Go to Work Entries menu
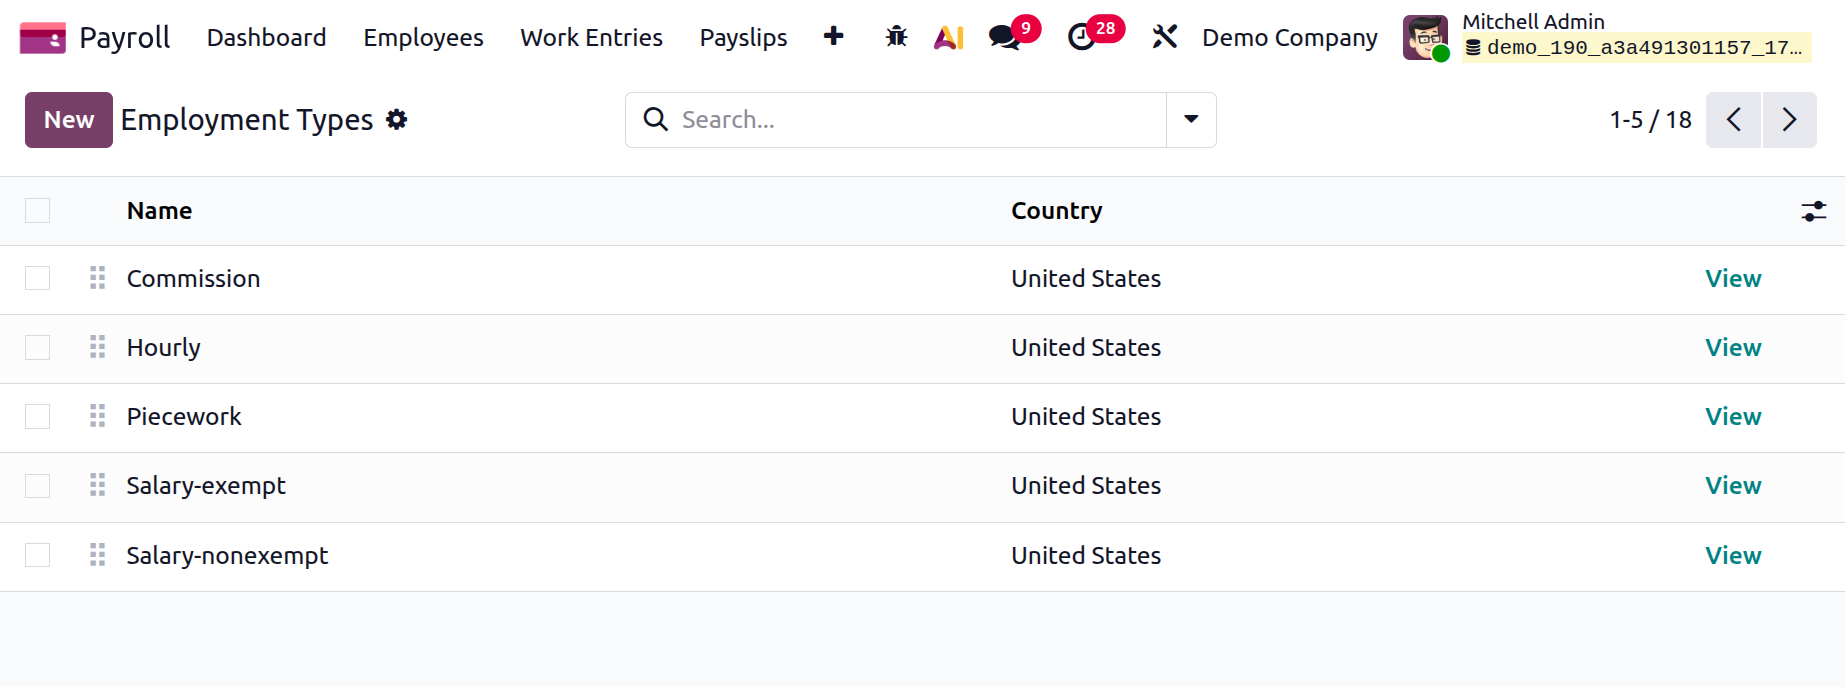Image resolution: width=1845 pixels, height=687 pixels. (591, 38)
